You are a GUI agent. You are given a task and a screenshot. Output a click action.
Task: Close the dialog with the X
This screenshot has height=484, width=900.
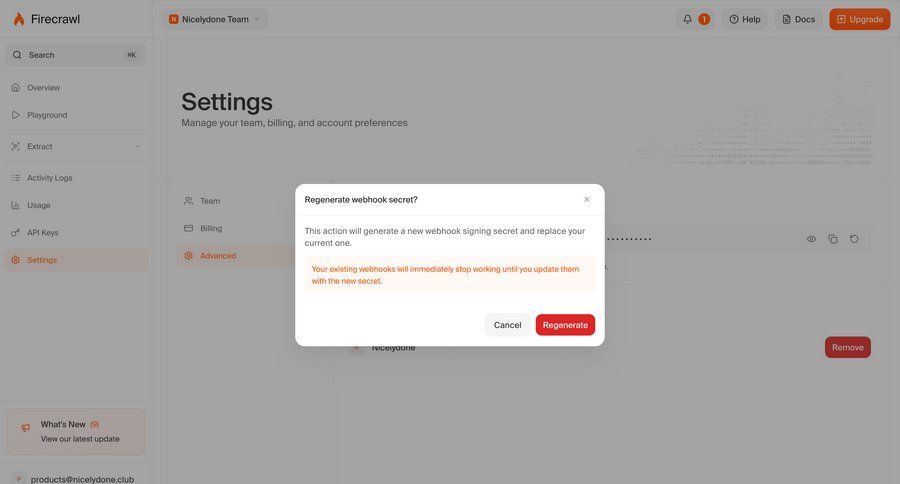pyautogui.click(x=587, y=199)
